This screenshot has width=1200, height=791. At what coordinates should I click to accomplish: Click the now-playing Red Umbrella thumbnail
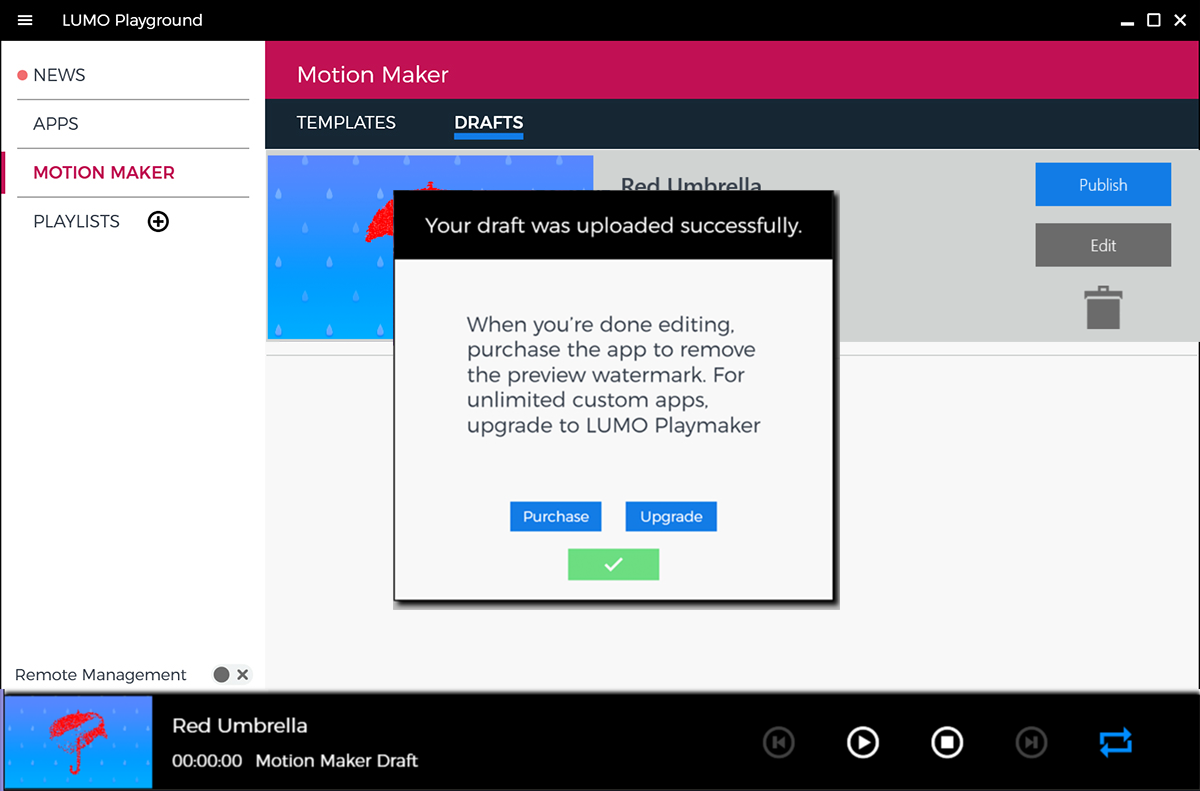(x=79, y=743)
